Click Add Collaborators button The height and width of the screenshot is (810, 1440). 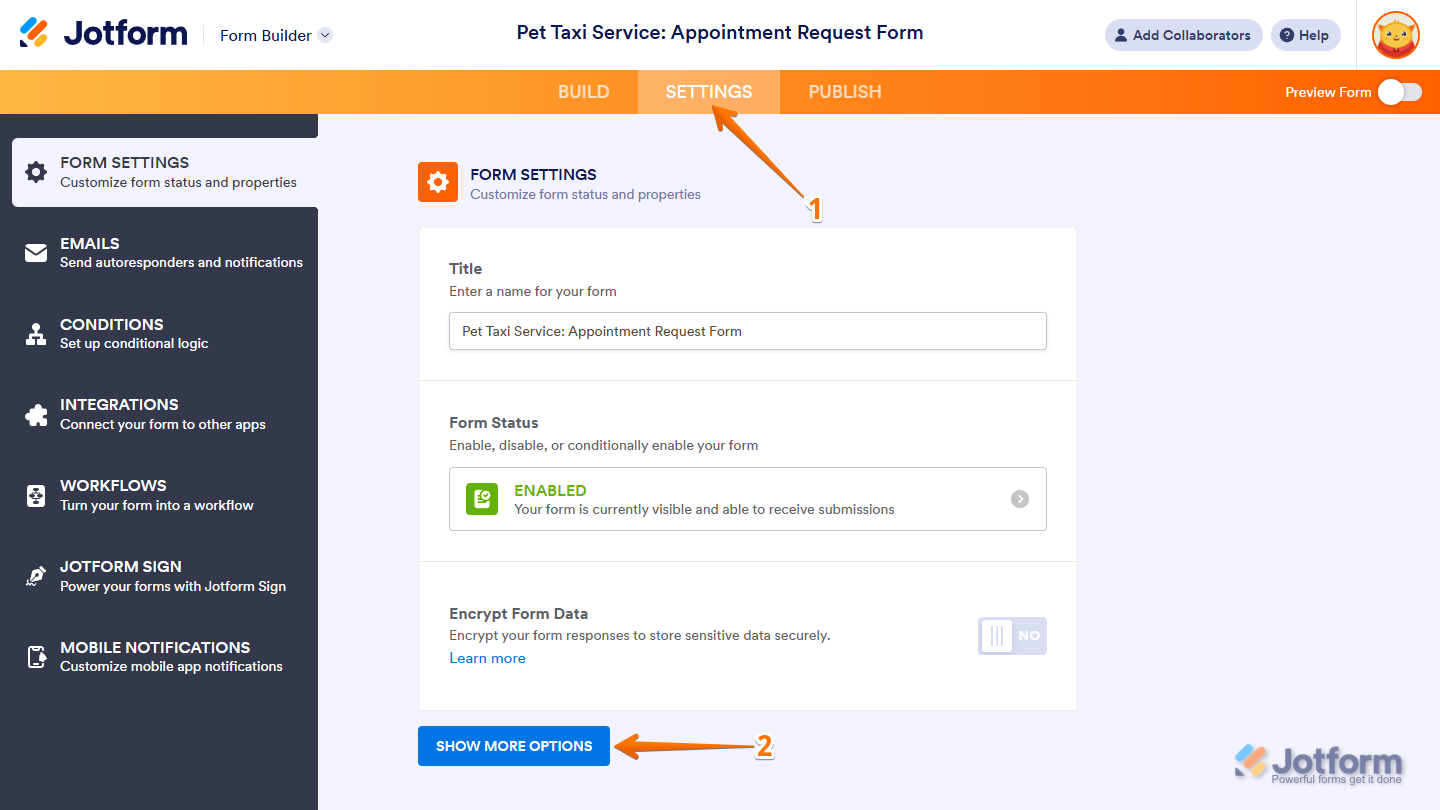coord(1183,35)
